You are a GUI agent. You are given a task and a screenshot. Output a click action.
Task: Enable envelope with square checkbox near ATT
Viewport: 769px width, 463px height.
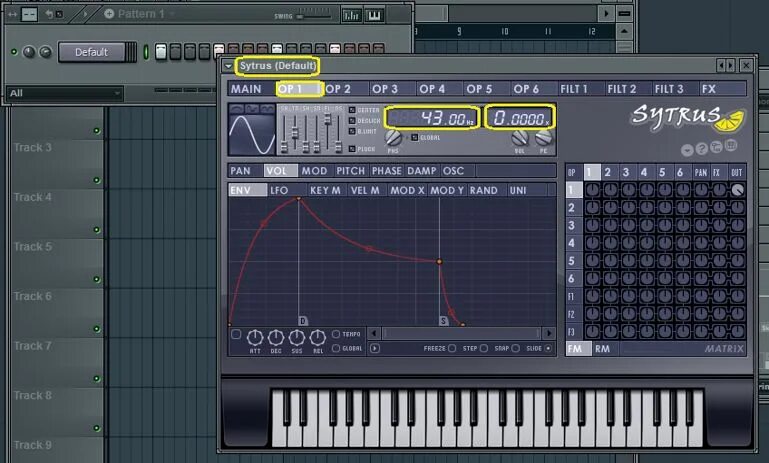(x=236, y=334)
